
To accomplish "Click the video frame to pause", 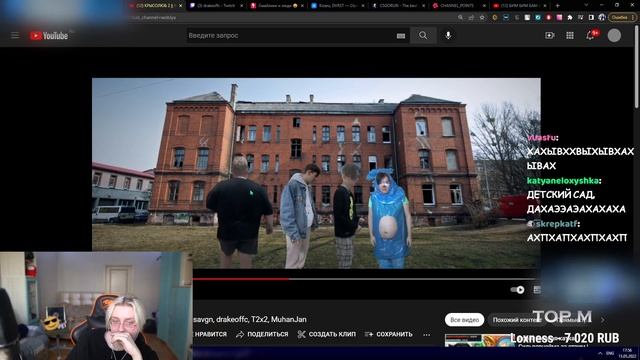I will tap(316, 173).
